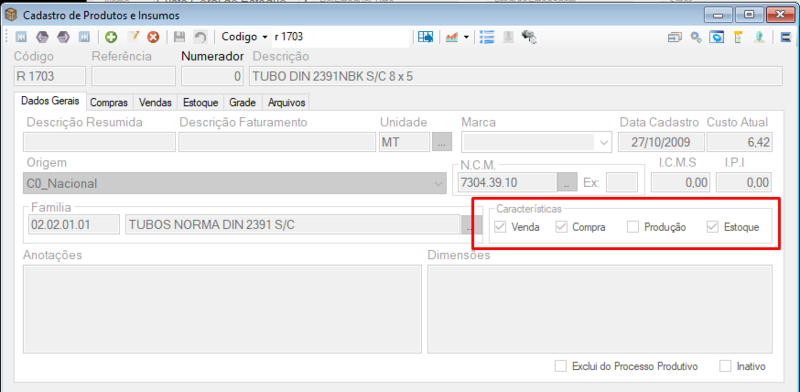Edit the current product record

pos(133,37)
